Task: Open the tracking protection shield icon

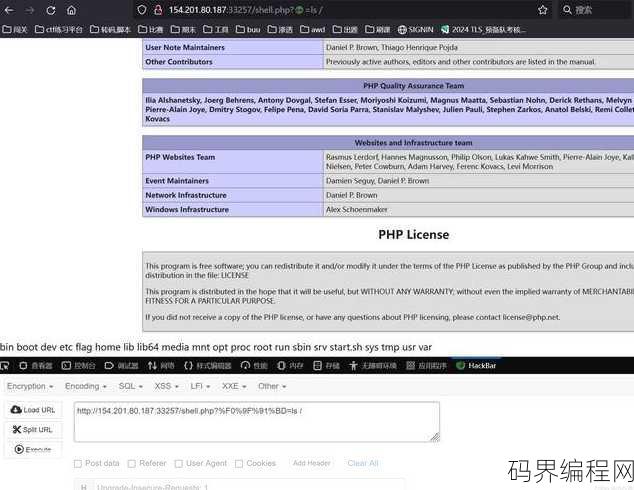Action: click(x=142, y=10)
